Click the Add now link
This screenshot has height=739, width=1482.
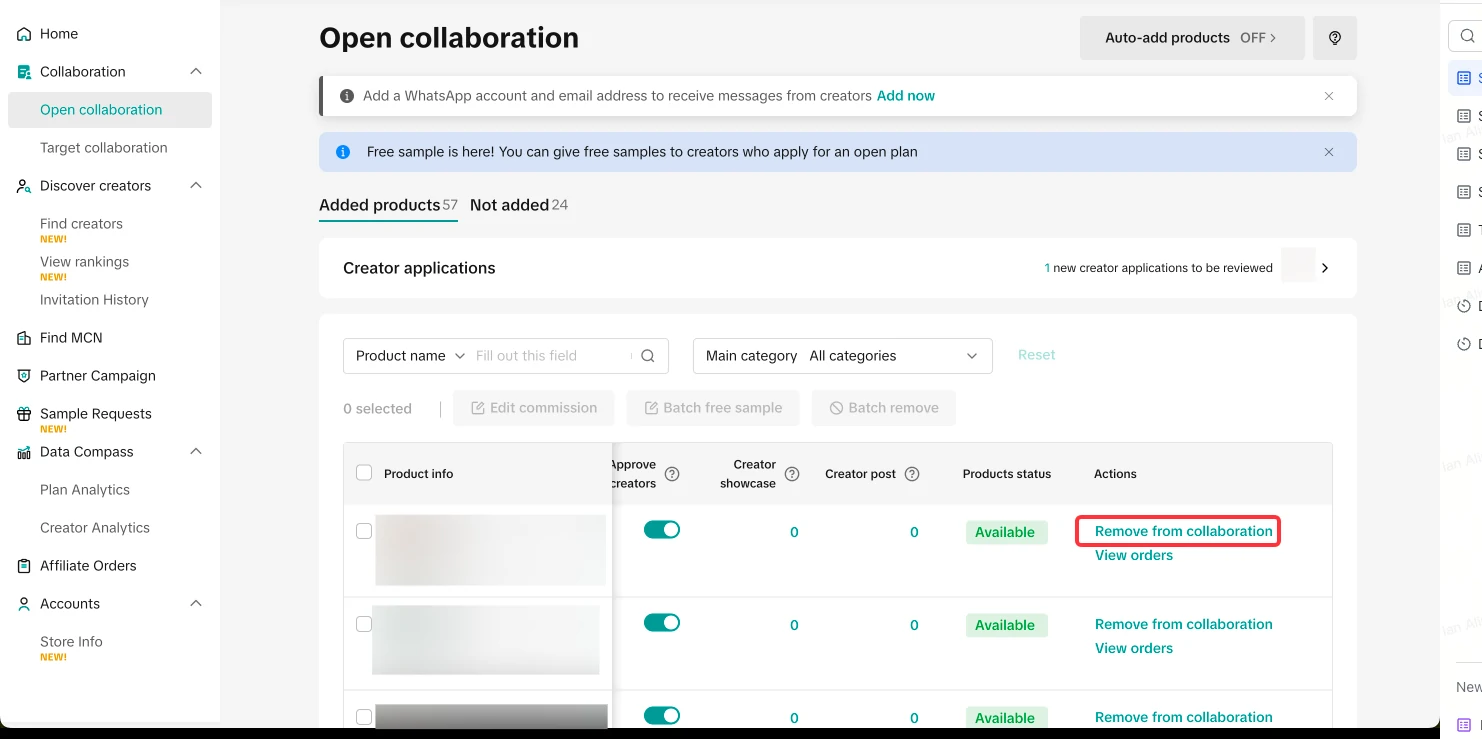(905, 96)
